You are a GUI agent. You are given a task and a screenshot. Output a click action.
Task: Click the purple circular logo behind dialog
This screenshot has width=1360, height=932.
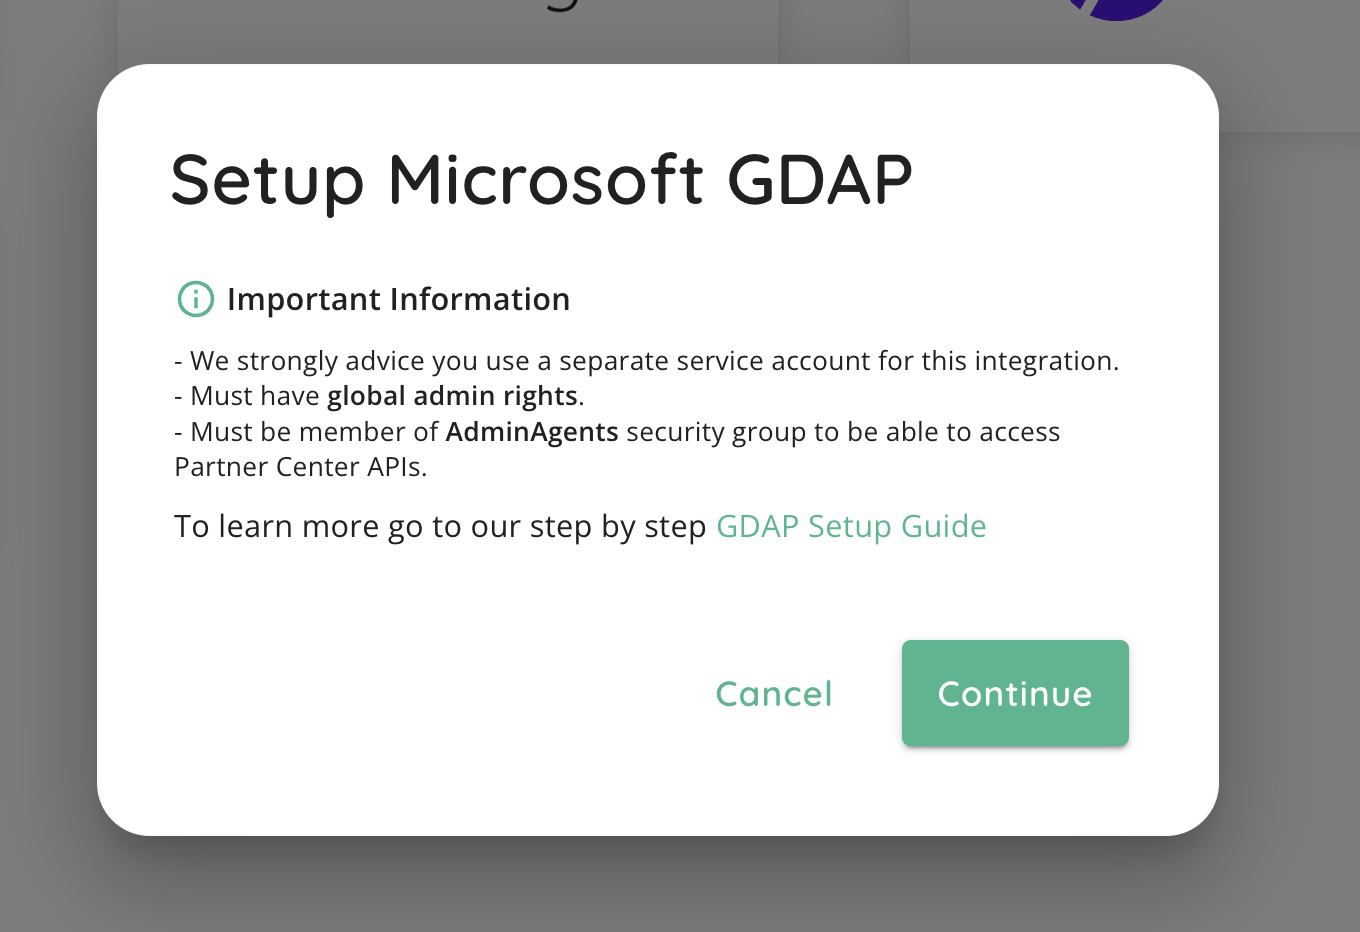point(1118,9)
